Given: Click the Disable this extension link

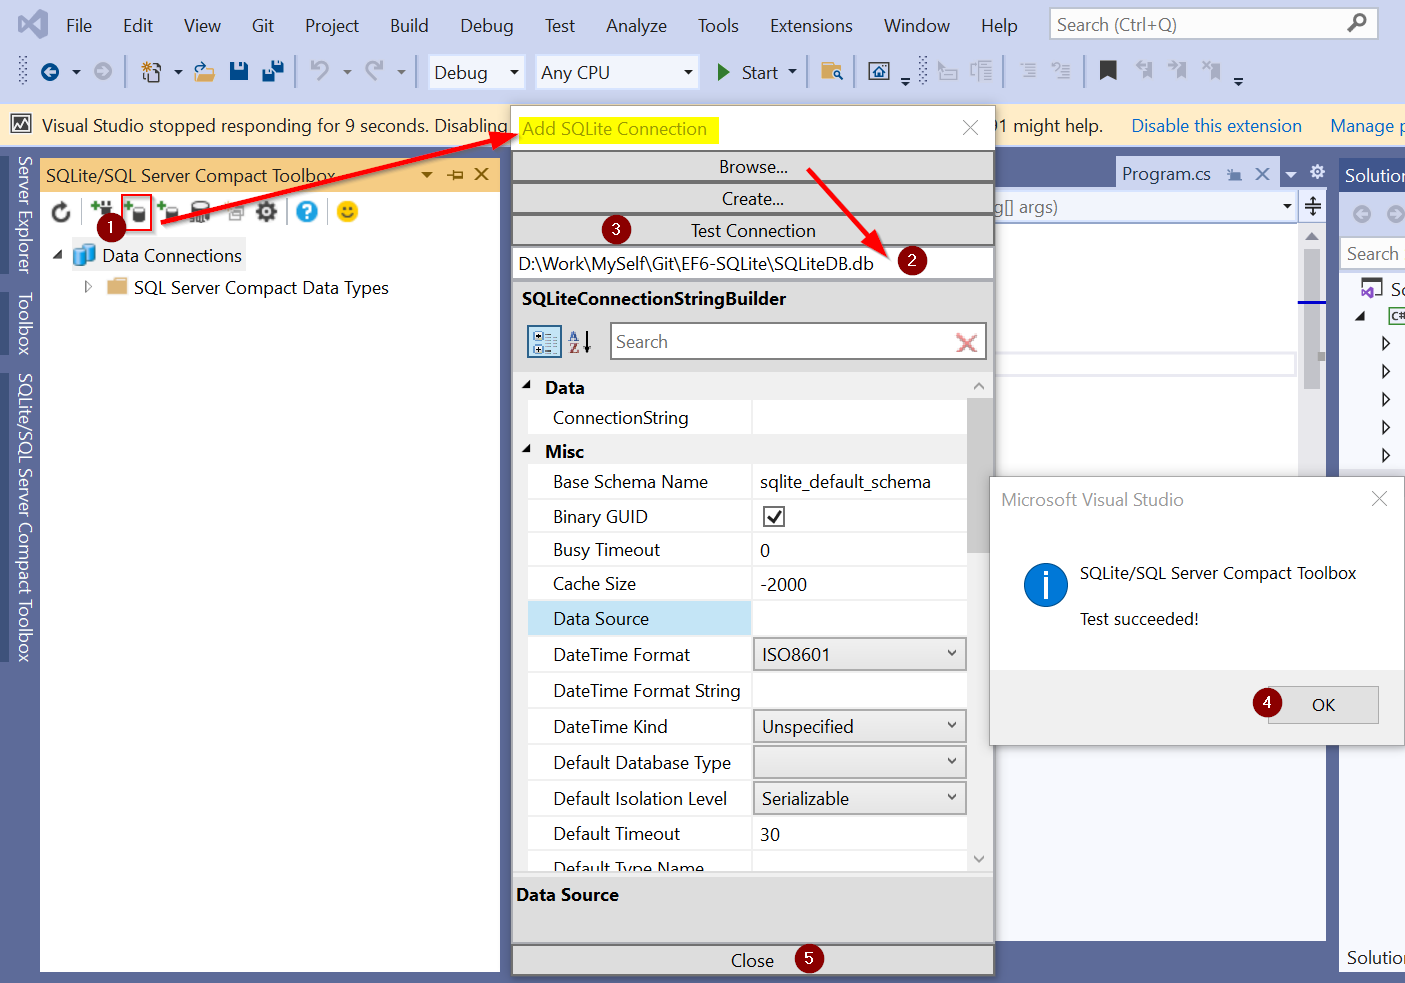Looking at the screenshot, I should (x=1216, y=125).
